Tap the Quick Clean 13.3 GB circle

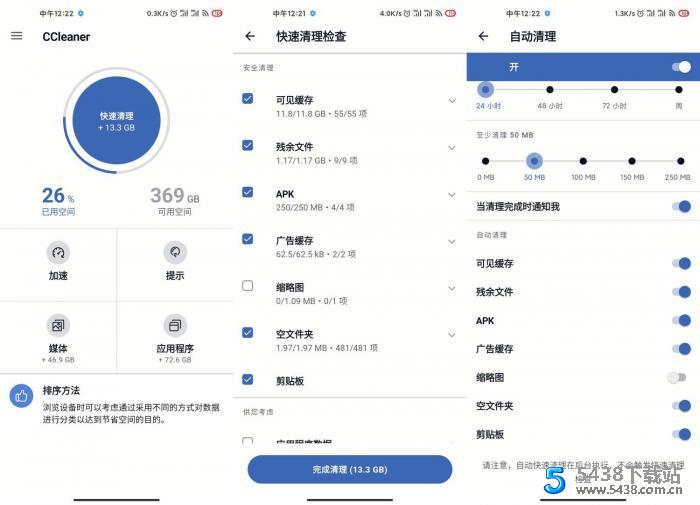(x=117, y=121)
